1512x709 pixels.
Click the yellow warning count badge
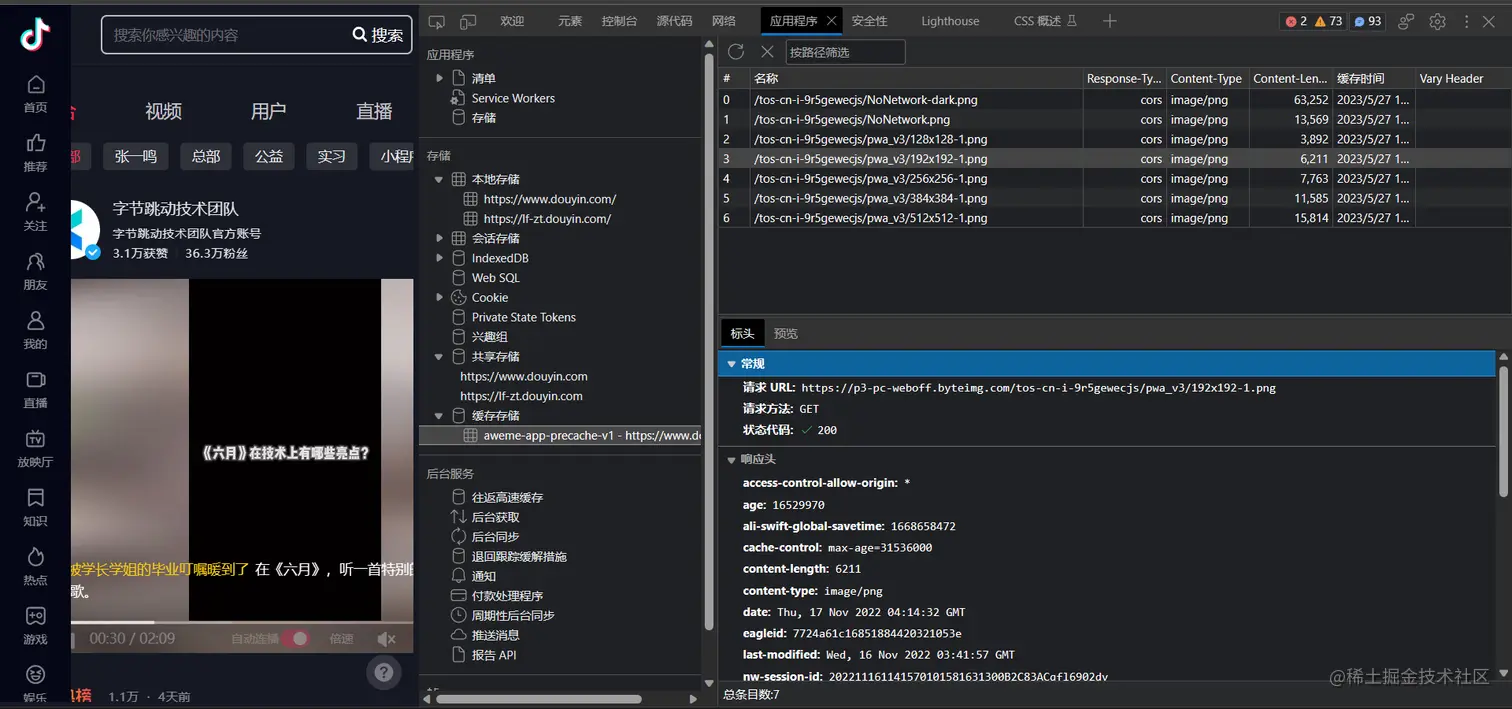pos(1329,21)
